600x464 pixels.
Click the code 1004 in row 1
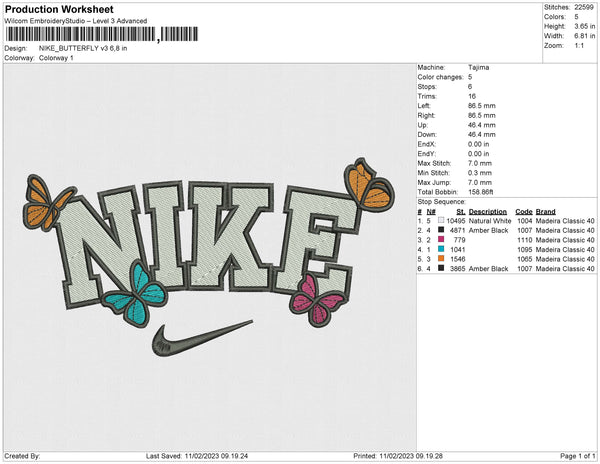pyautogui.click(x=525, y=221)
